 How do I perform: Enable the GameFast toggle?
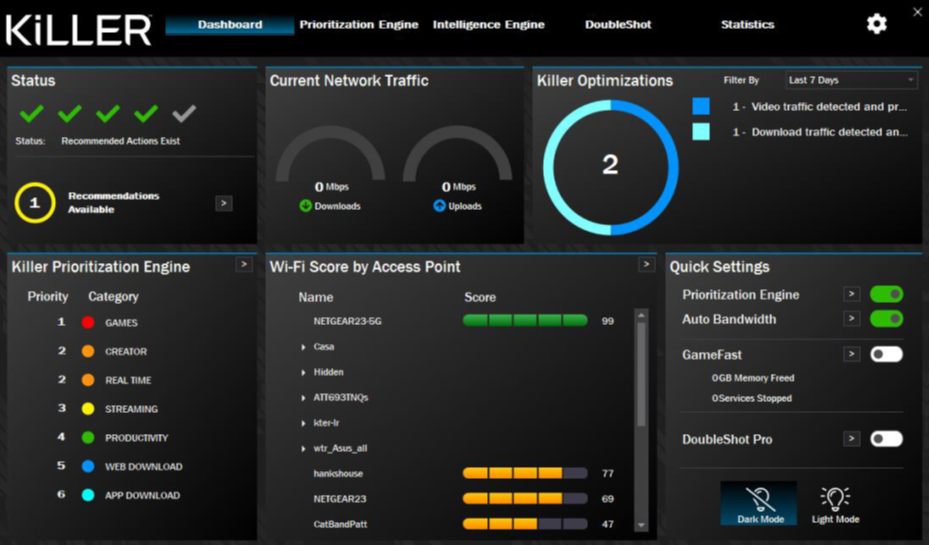click(x=886, y=354)
